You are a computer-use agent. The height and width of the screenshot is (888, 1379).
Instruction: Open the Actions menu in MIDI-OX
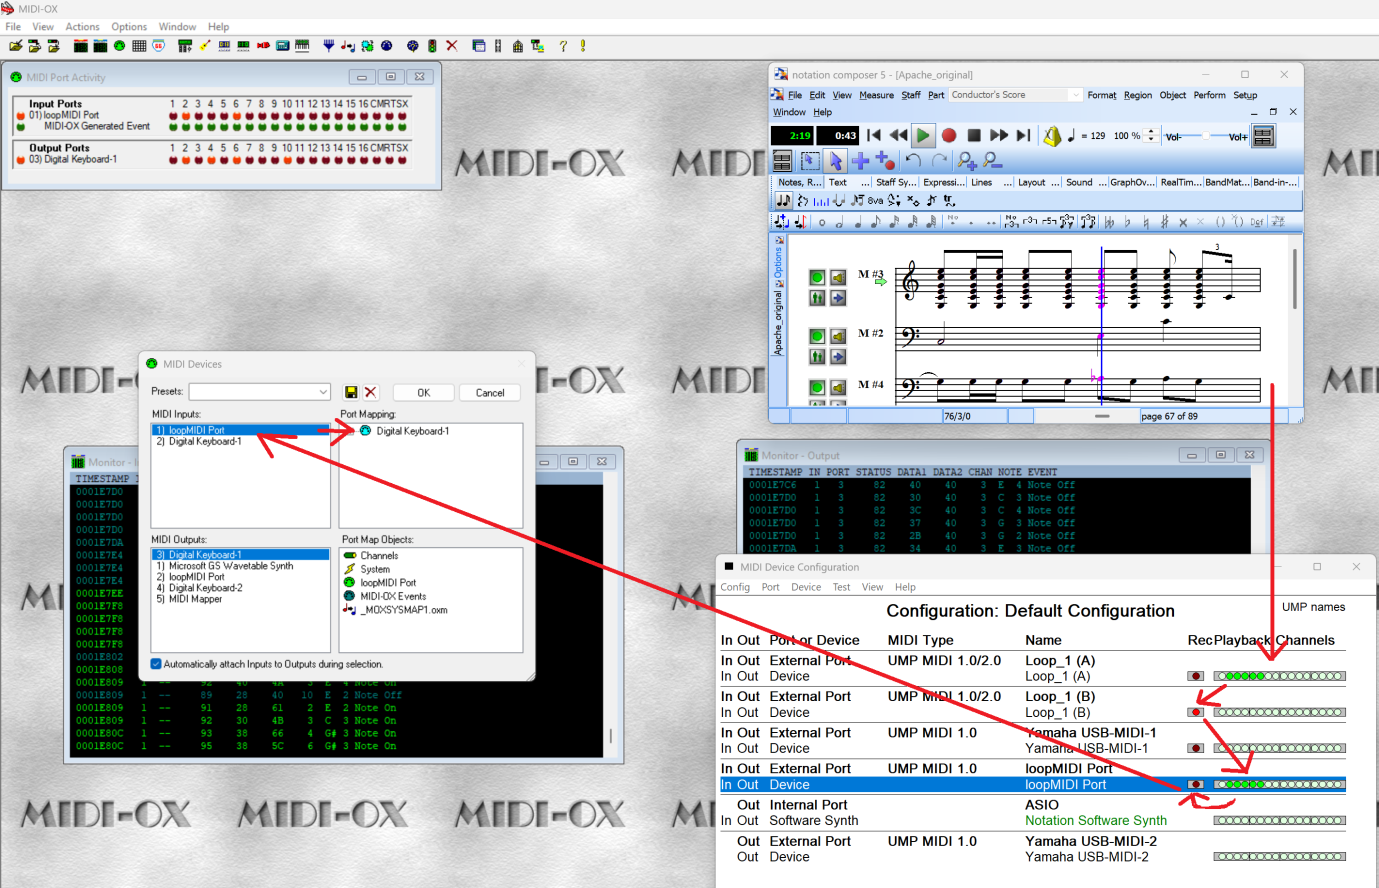coord(82,27)
